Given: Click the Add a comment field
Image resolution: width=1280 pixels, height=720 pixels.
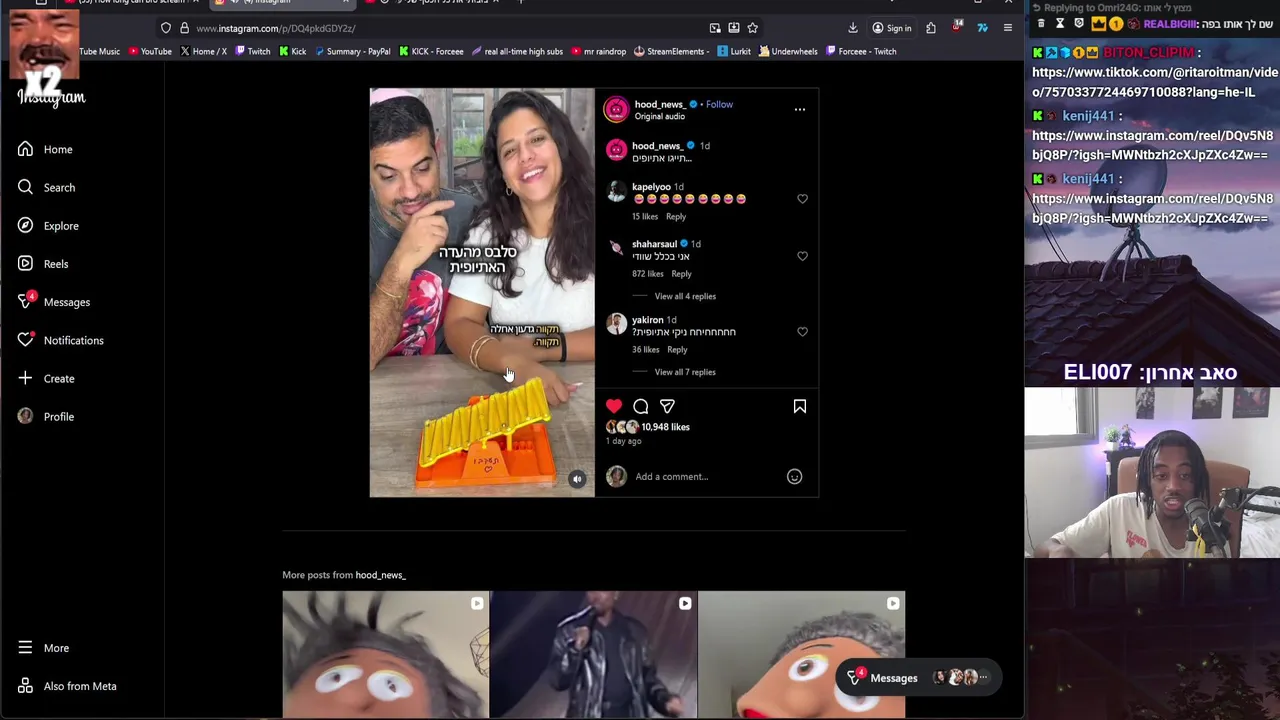Looking at the screenshot, I should (706, 477).
